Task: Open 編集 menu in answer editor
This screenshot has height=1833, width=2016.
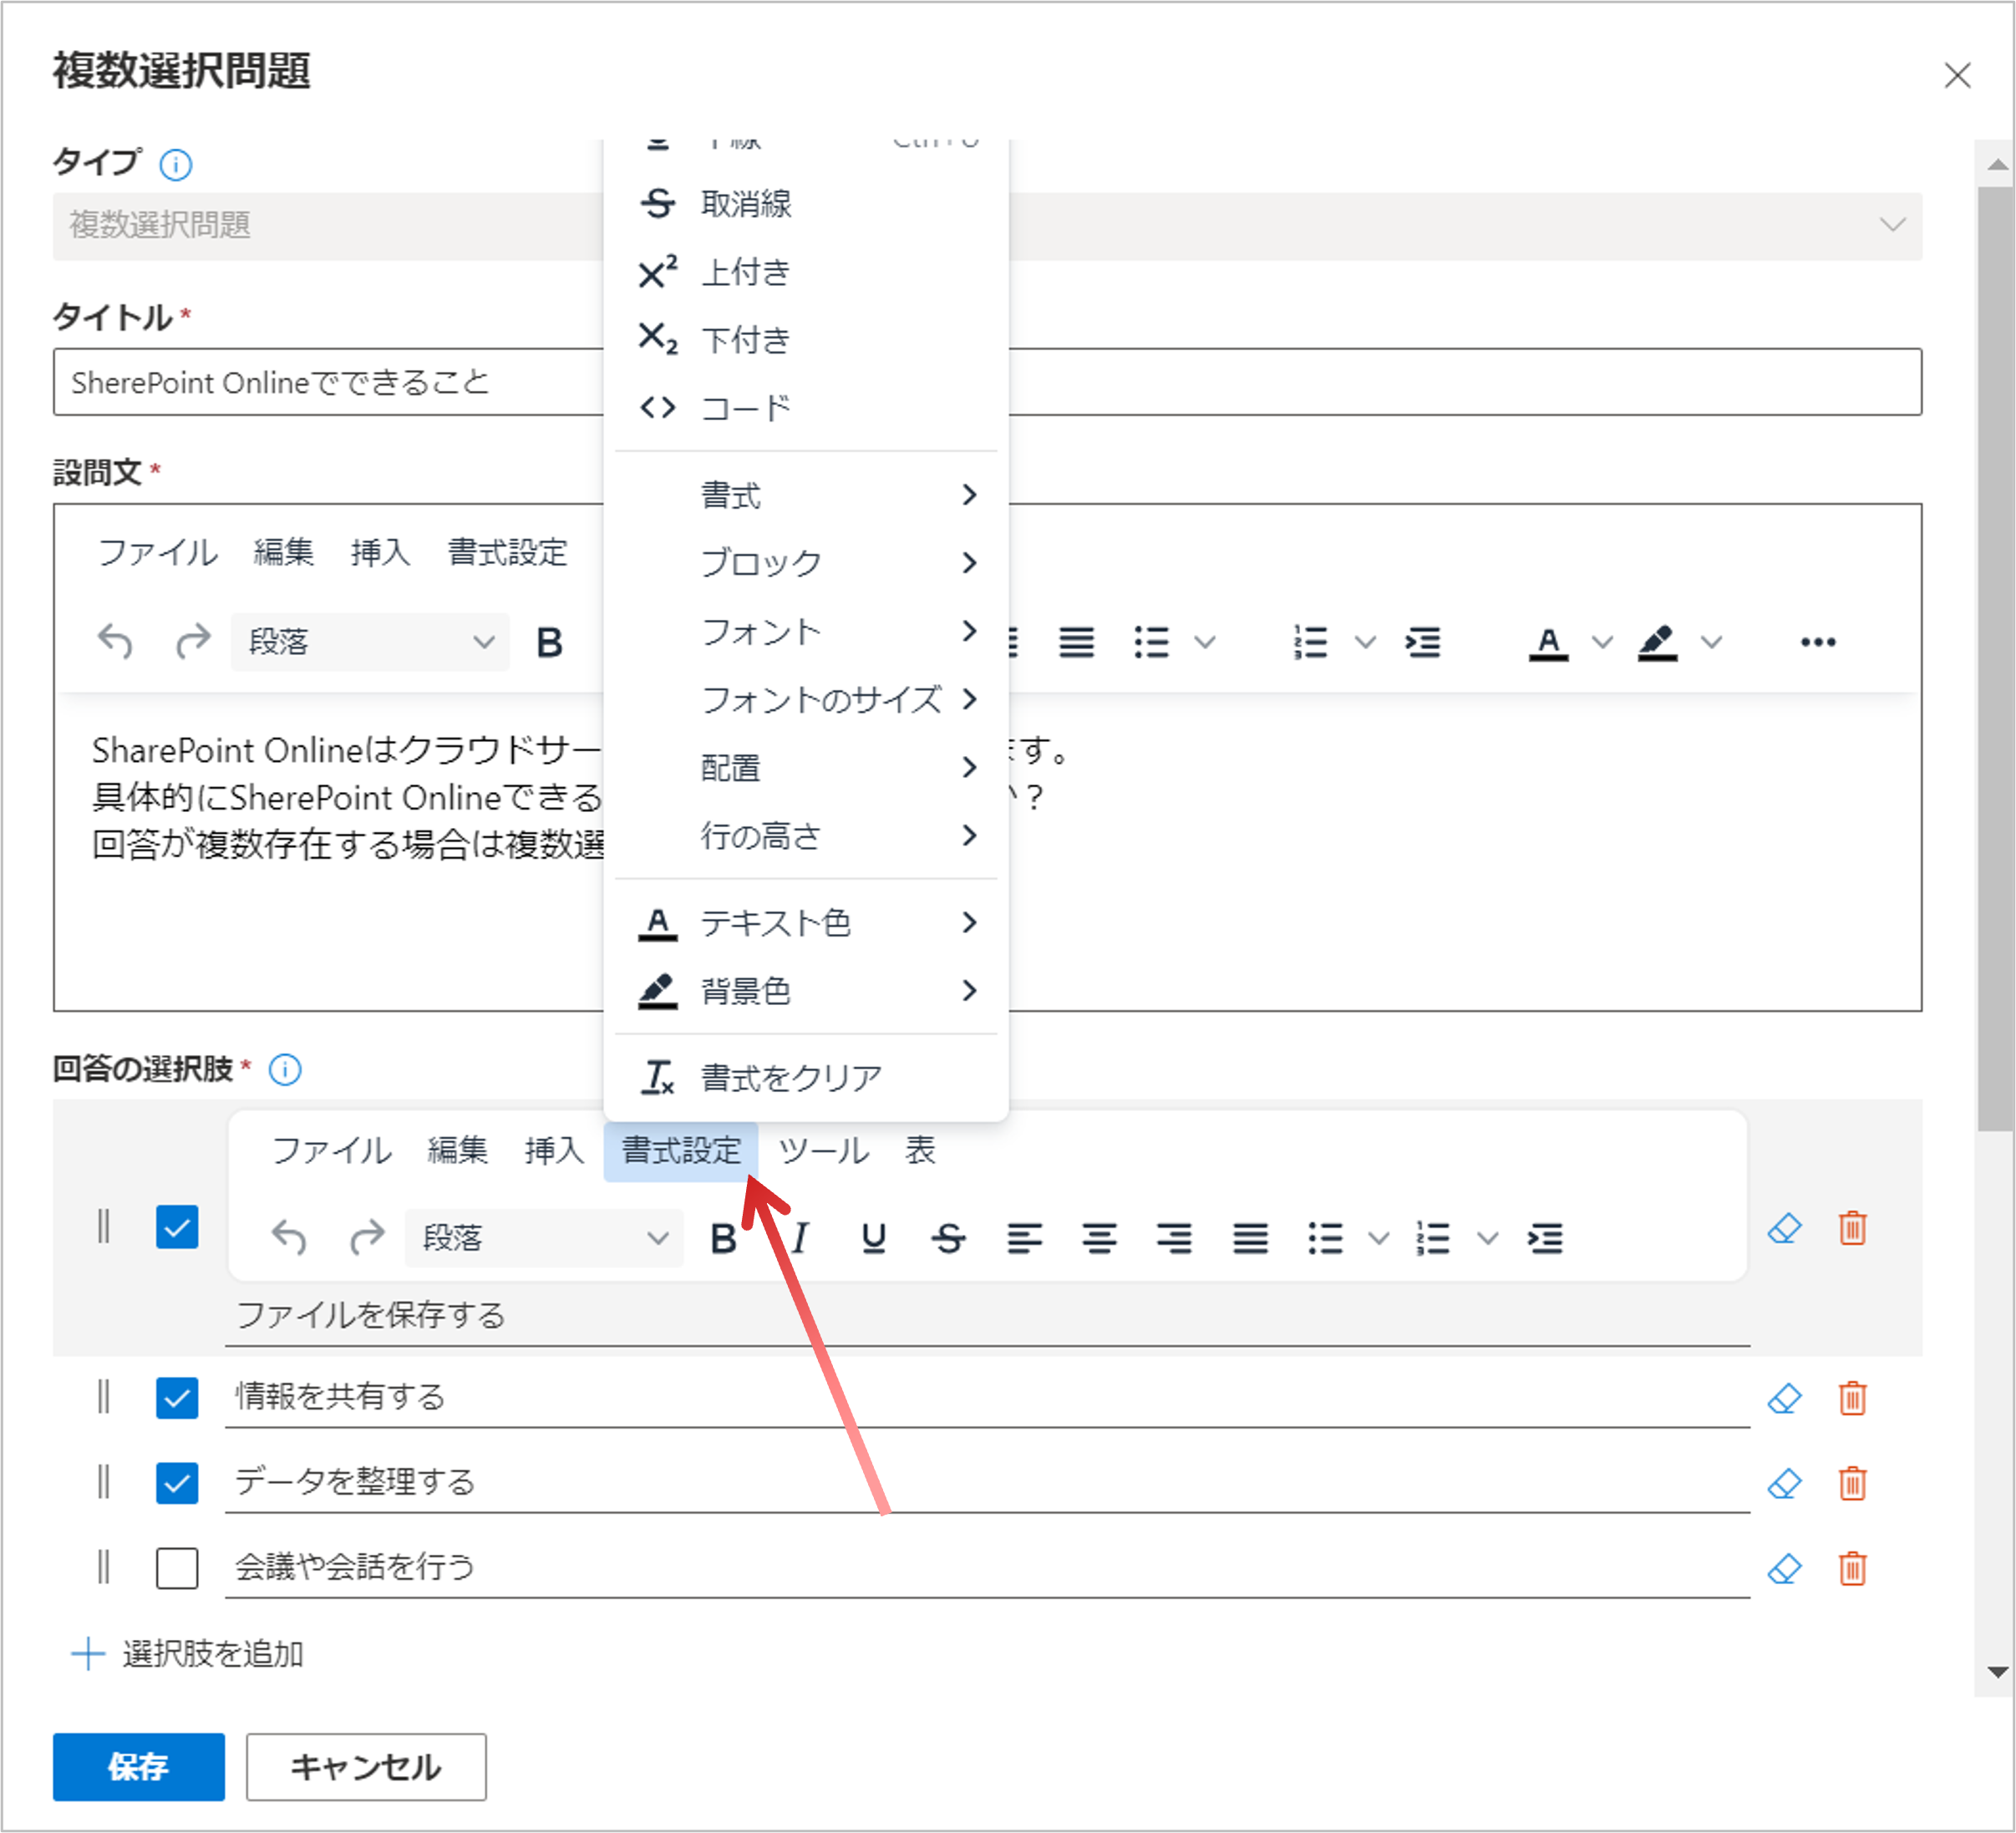Action: [457, 1151]
